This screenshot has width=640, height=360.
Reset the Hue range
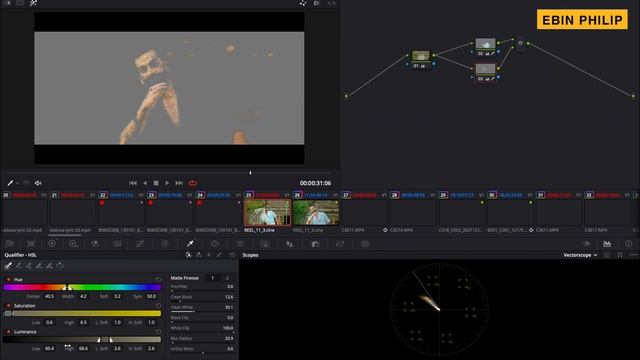[158, 280]
